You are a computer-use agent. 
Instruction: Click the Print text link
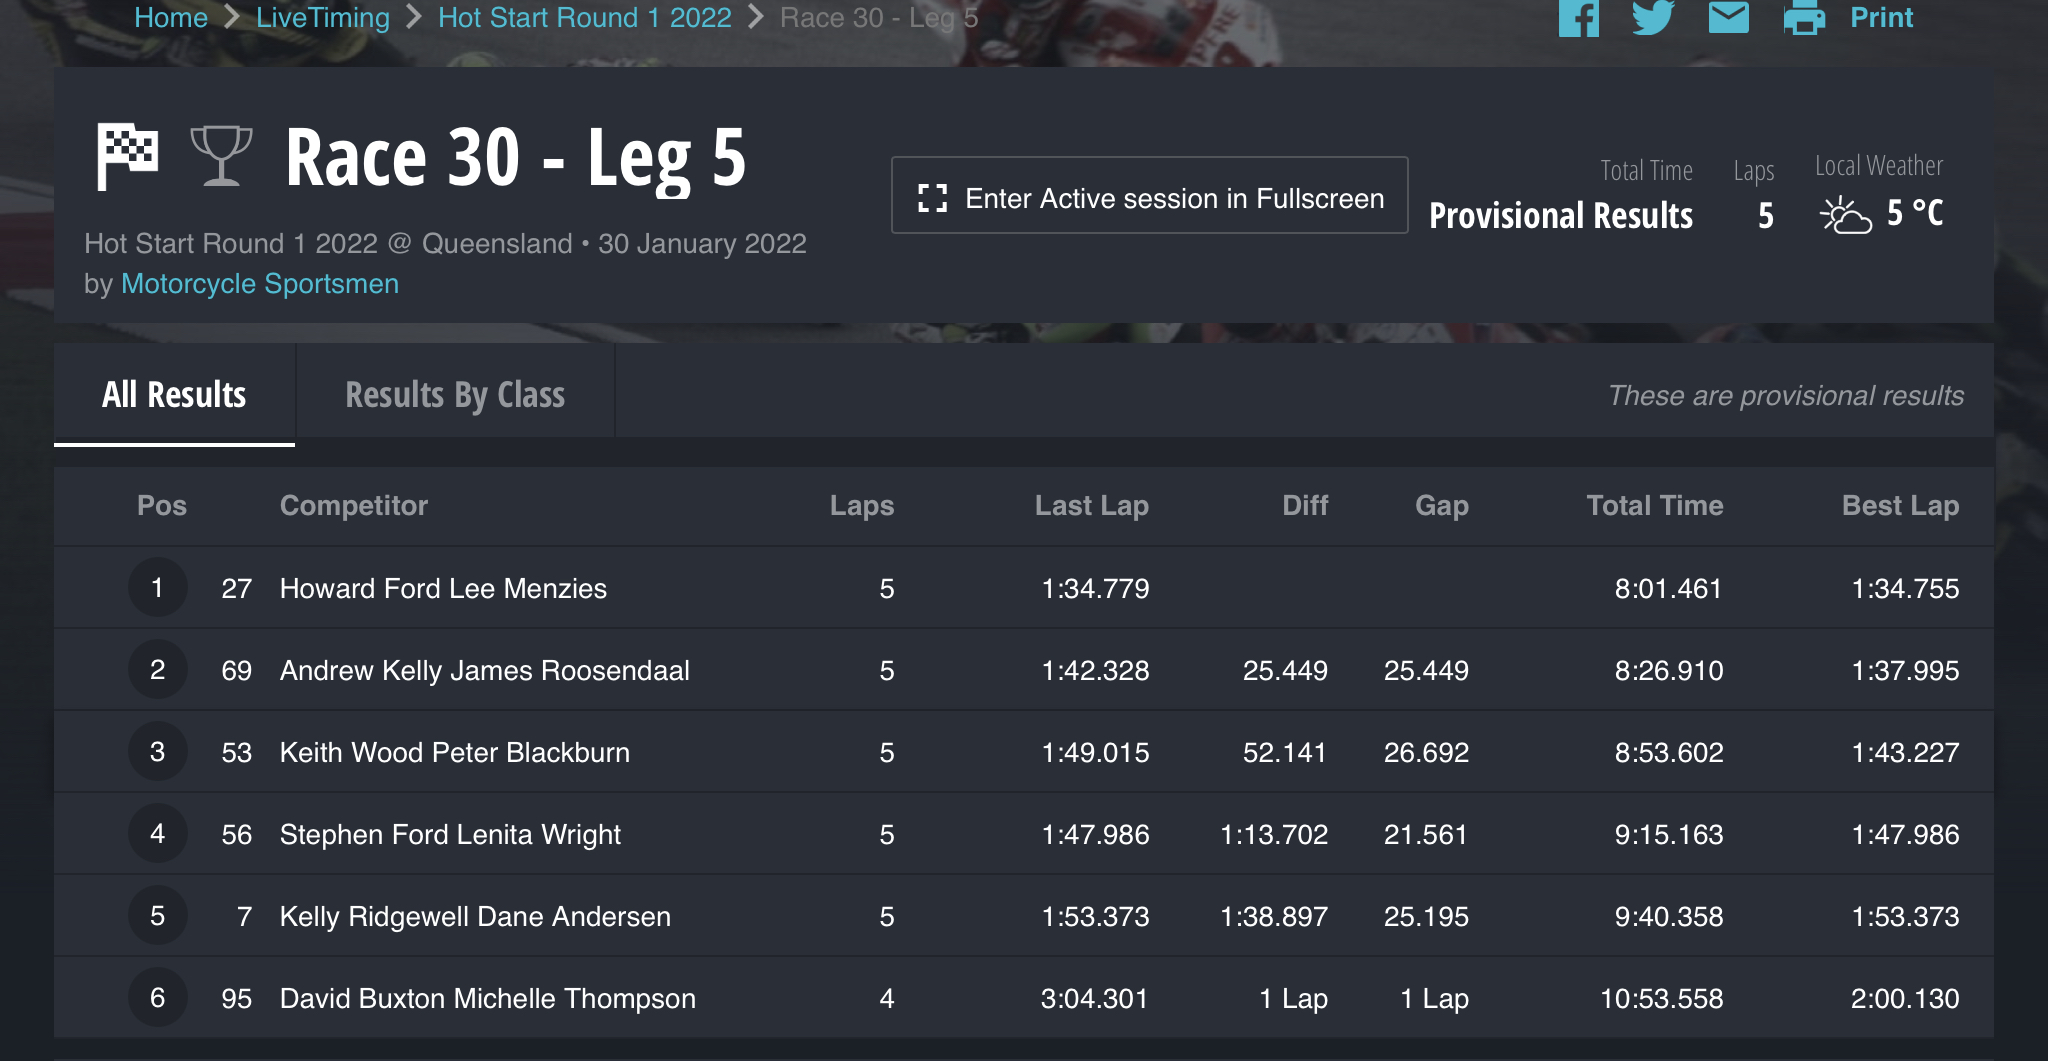(1881, 17)
